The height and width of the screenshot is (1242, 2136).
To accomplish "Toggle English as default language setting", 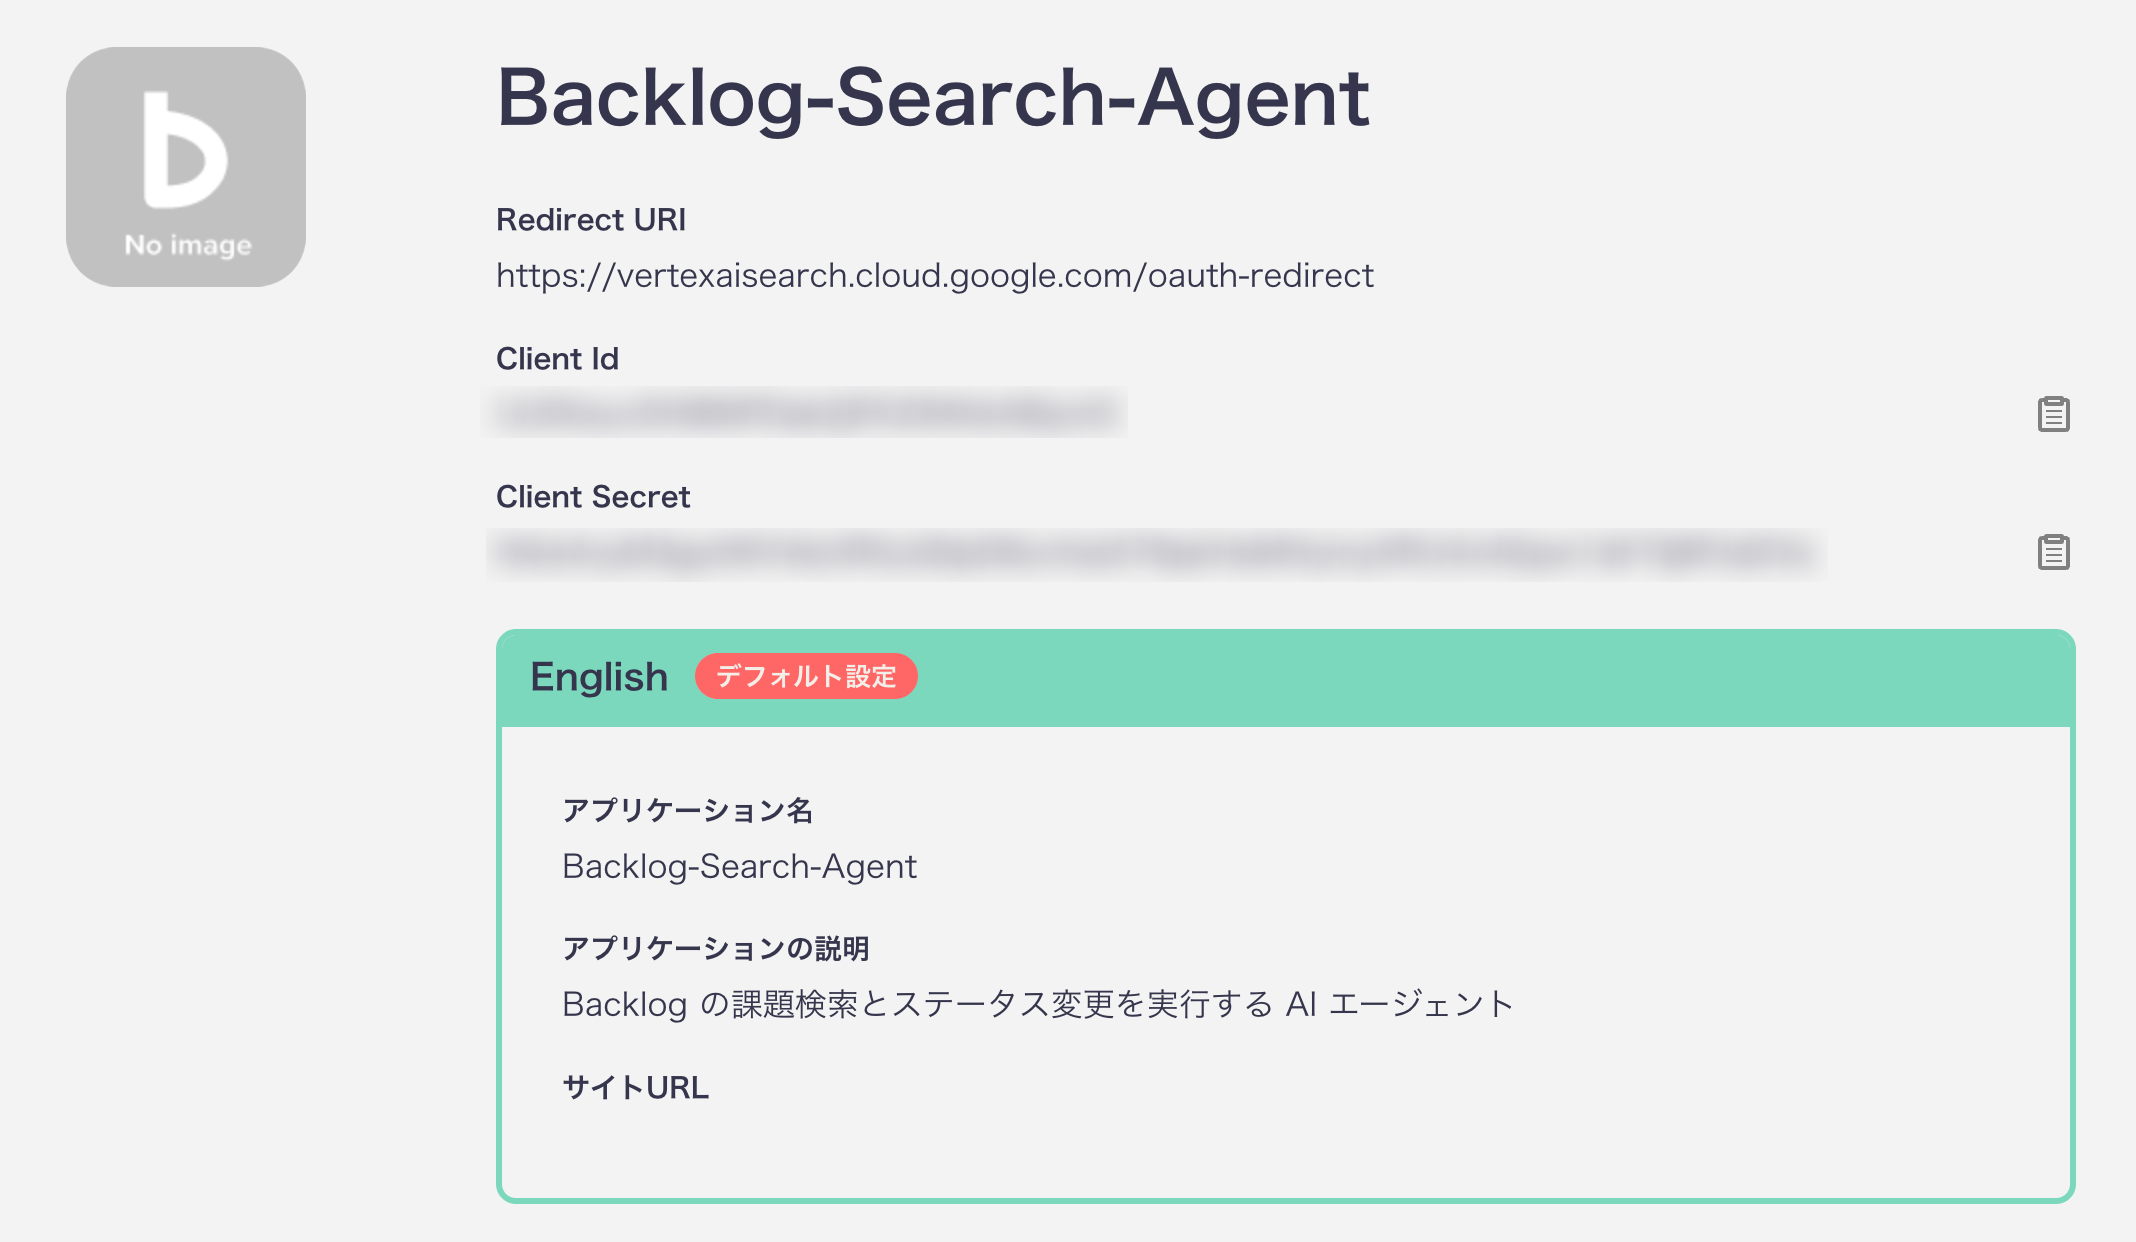I will point(806,677).
